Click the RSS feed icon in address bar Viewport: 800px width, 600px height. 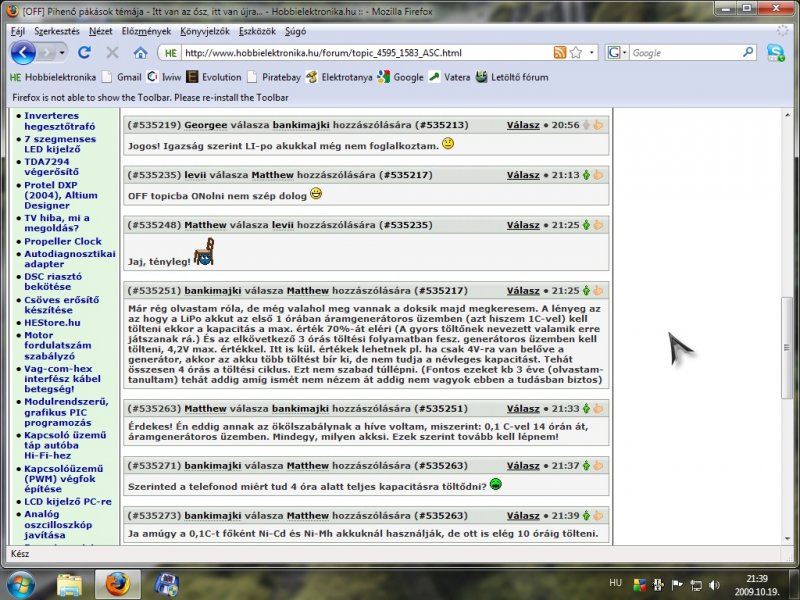[x=560, y=53]
